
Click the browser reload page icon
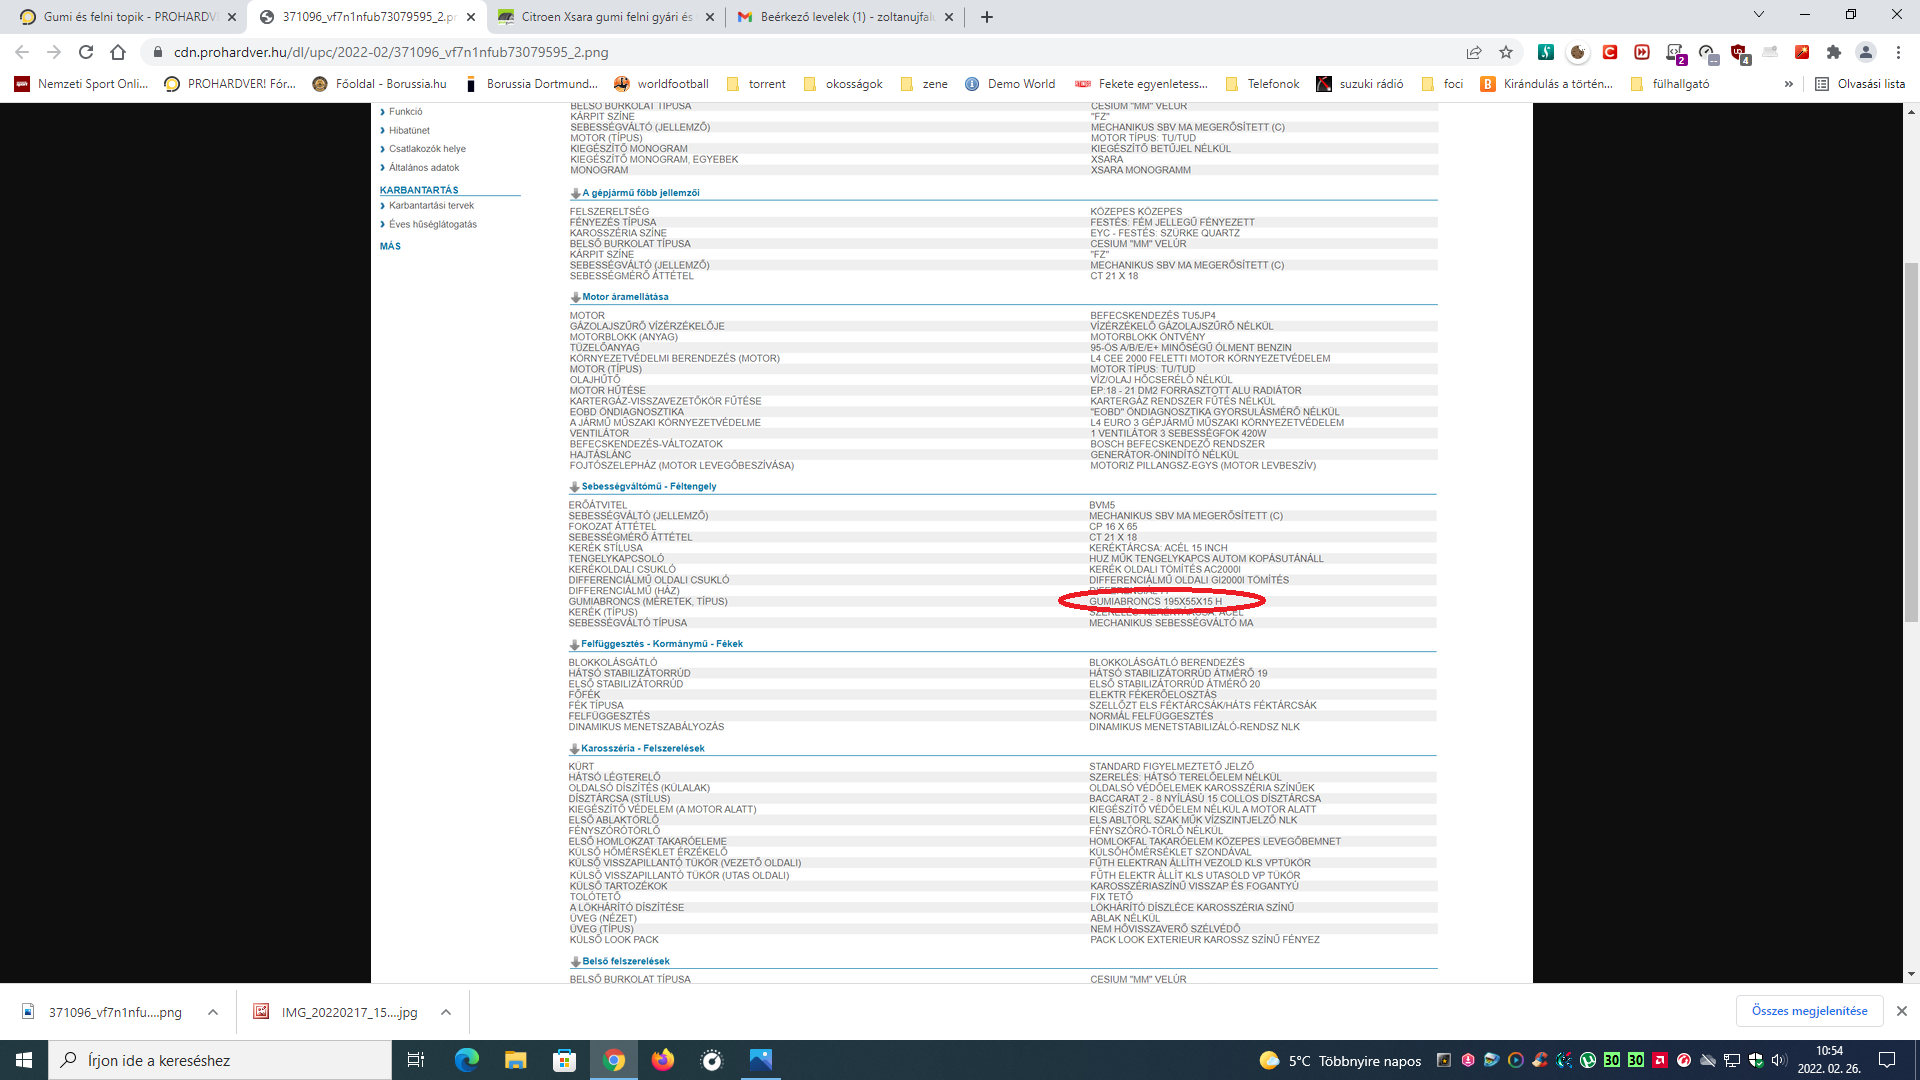pyautogui.click(x=86, y=52)
